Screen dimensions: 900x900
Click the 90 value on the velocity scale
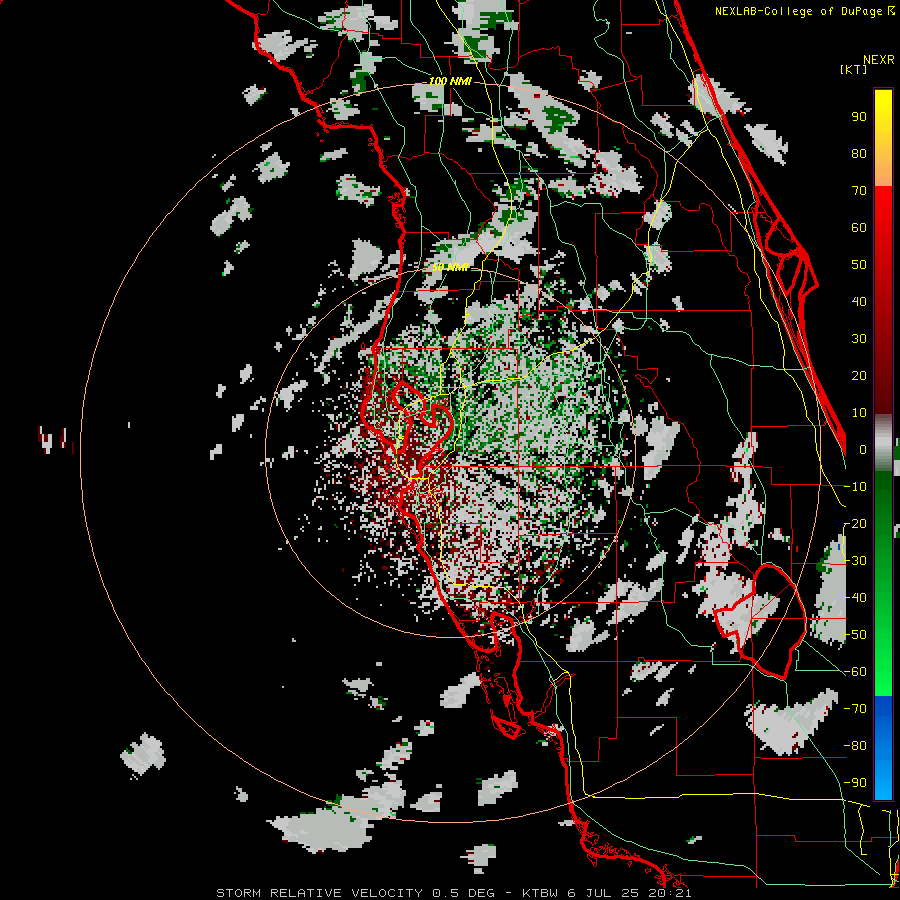(x=859, y=117)
